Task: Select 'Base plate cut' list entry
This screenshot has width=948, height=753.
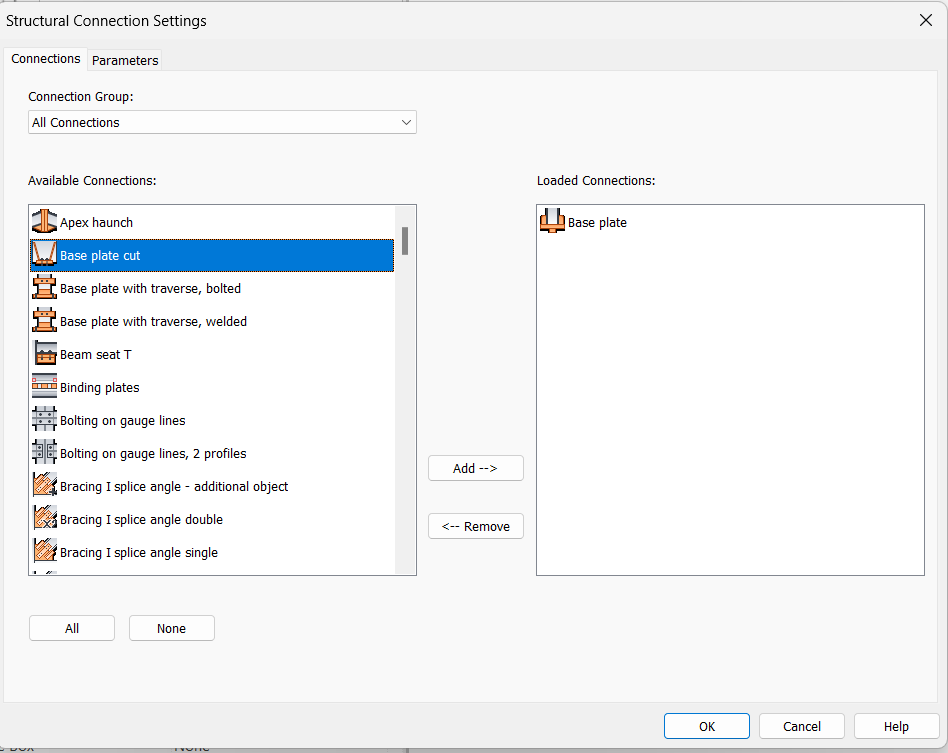Action: pos(212,255)
